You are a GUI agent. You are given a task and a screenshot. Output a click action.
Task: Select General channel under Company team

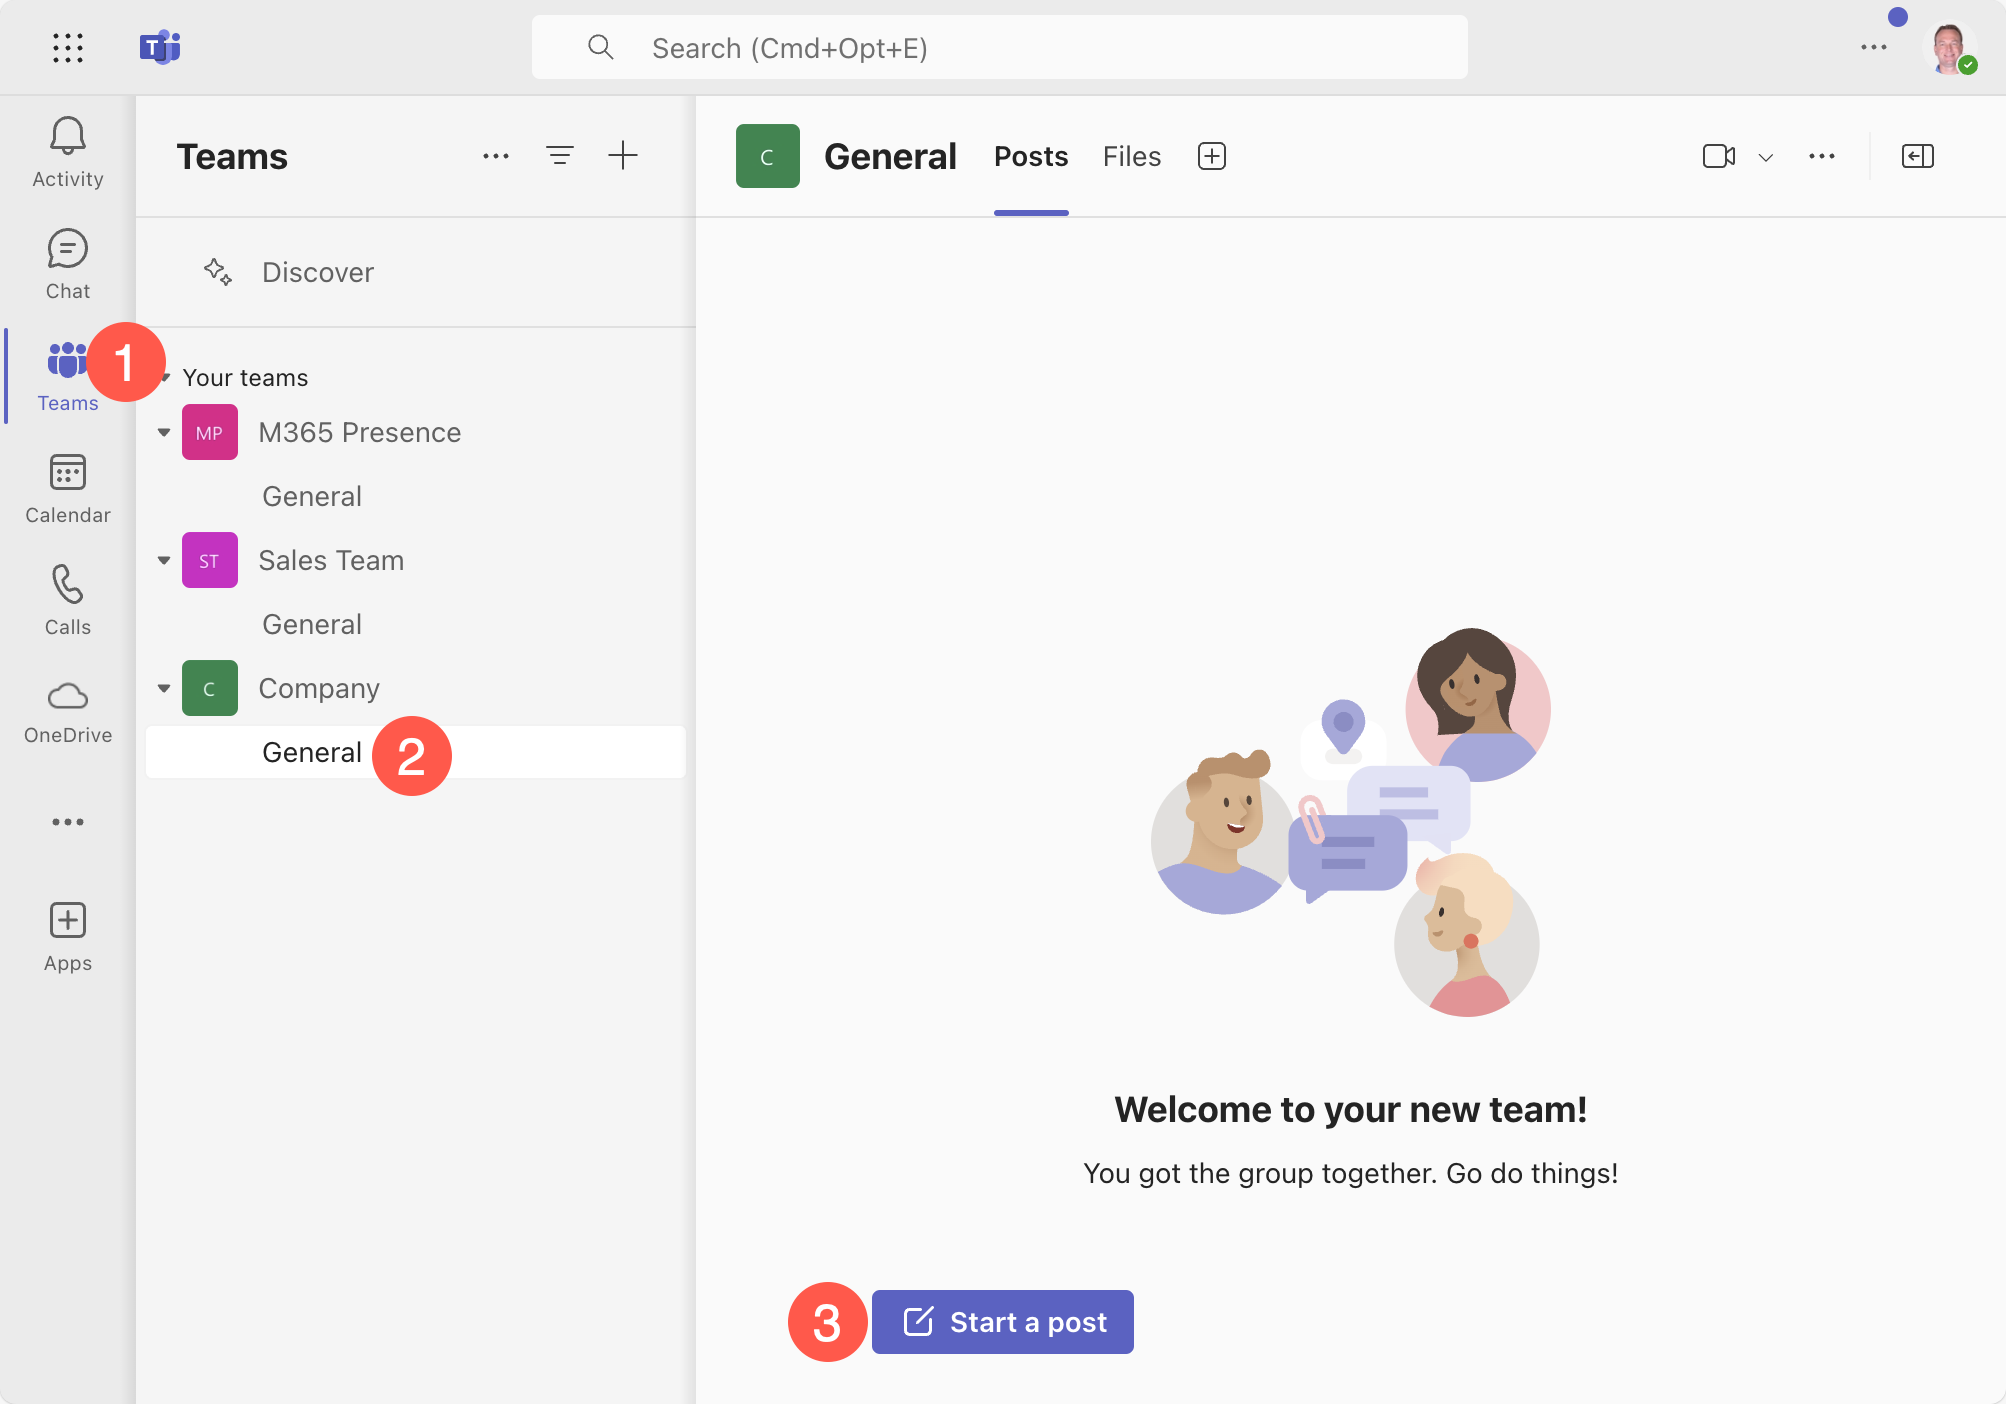click(x=311, y=752)
